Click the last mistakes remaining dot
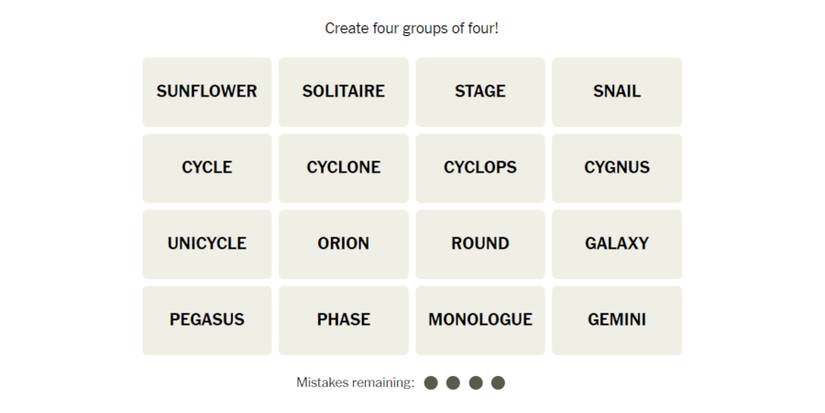The width and height of the screenshot is (825, 413). [x=498, y=383]
